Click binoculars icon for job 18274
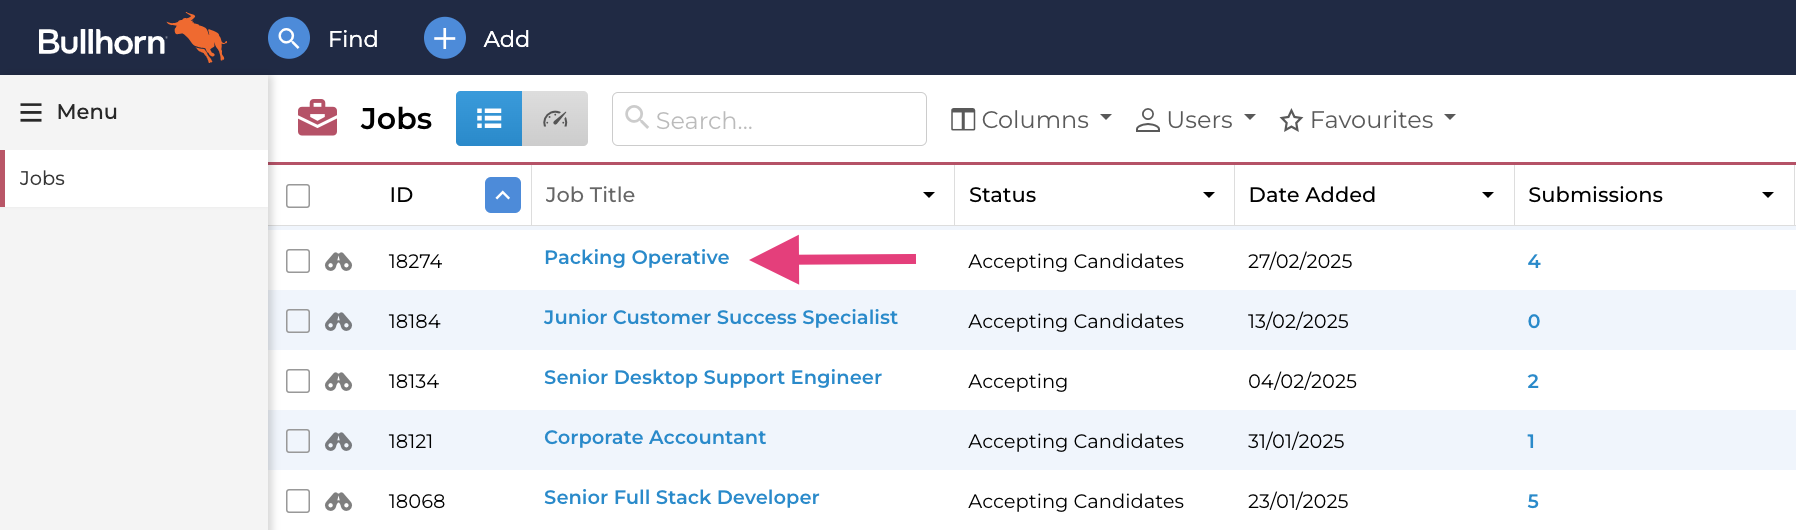The width and height of the screenshot is (1796, 530). coord(338,261)
